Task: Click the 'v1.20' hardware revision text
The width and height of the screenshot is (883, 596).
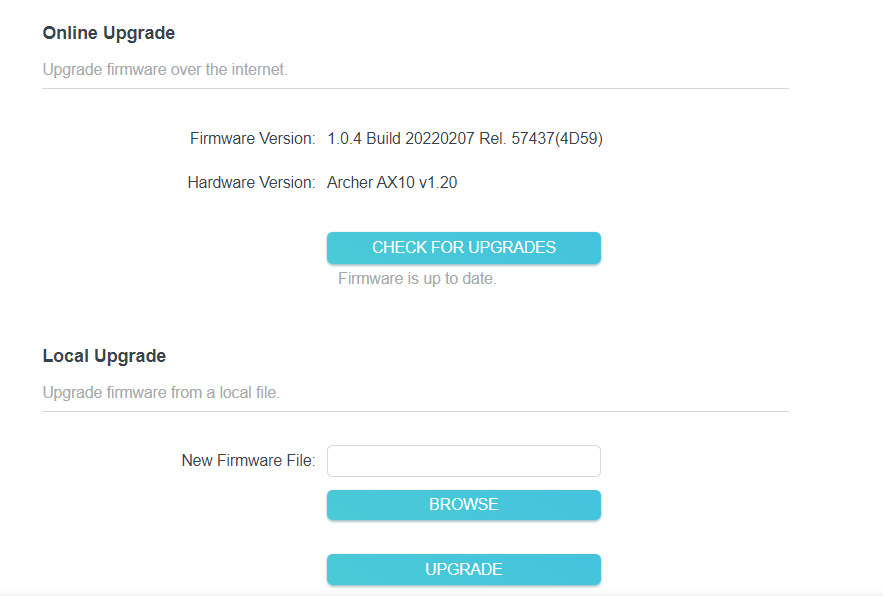Action: (438, 183)
